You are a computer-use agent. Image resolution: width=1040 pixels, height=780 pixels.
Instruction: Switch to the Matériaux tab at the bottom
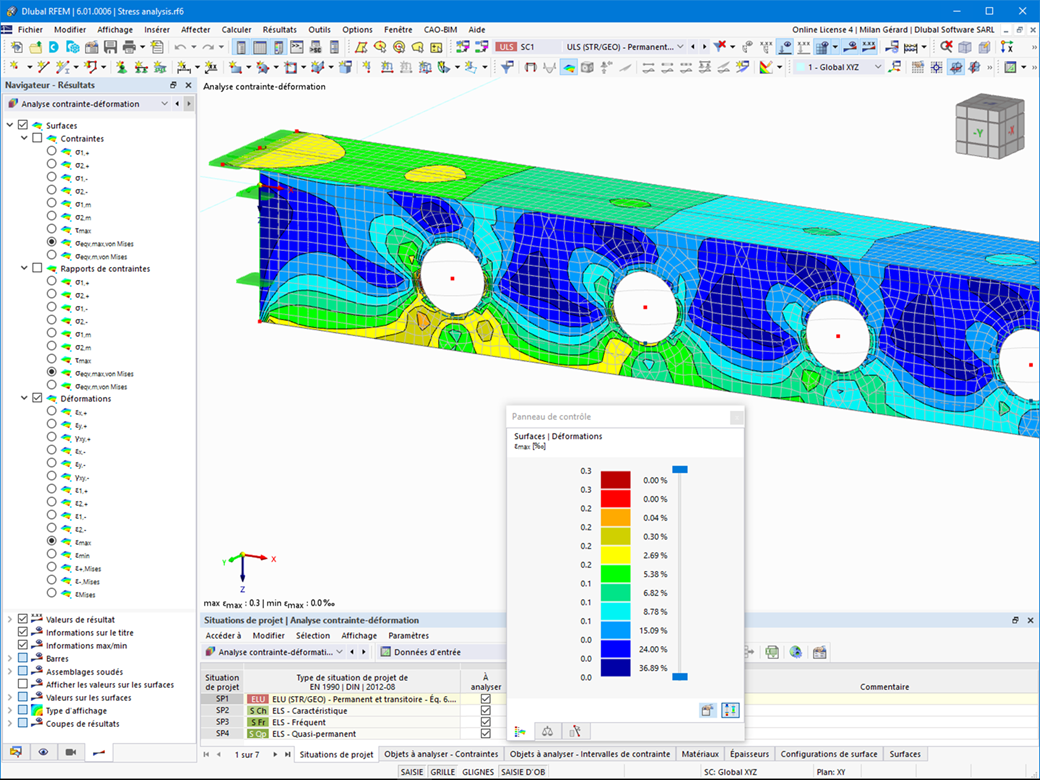[x=700, y=754]
